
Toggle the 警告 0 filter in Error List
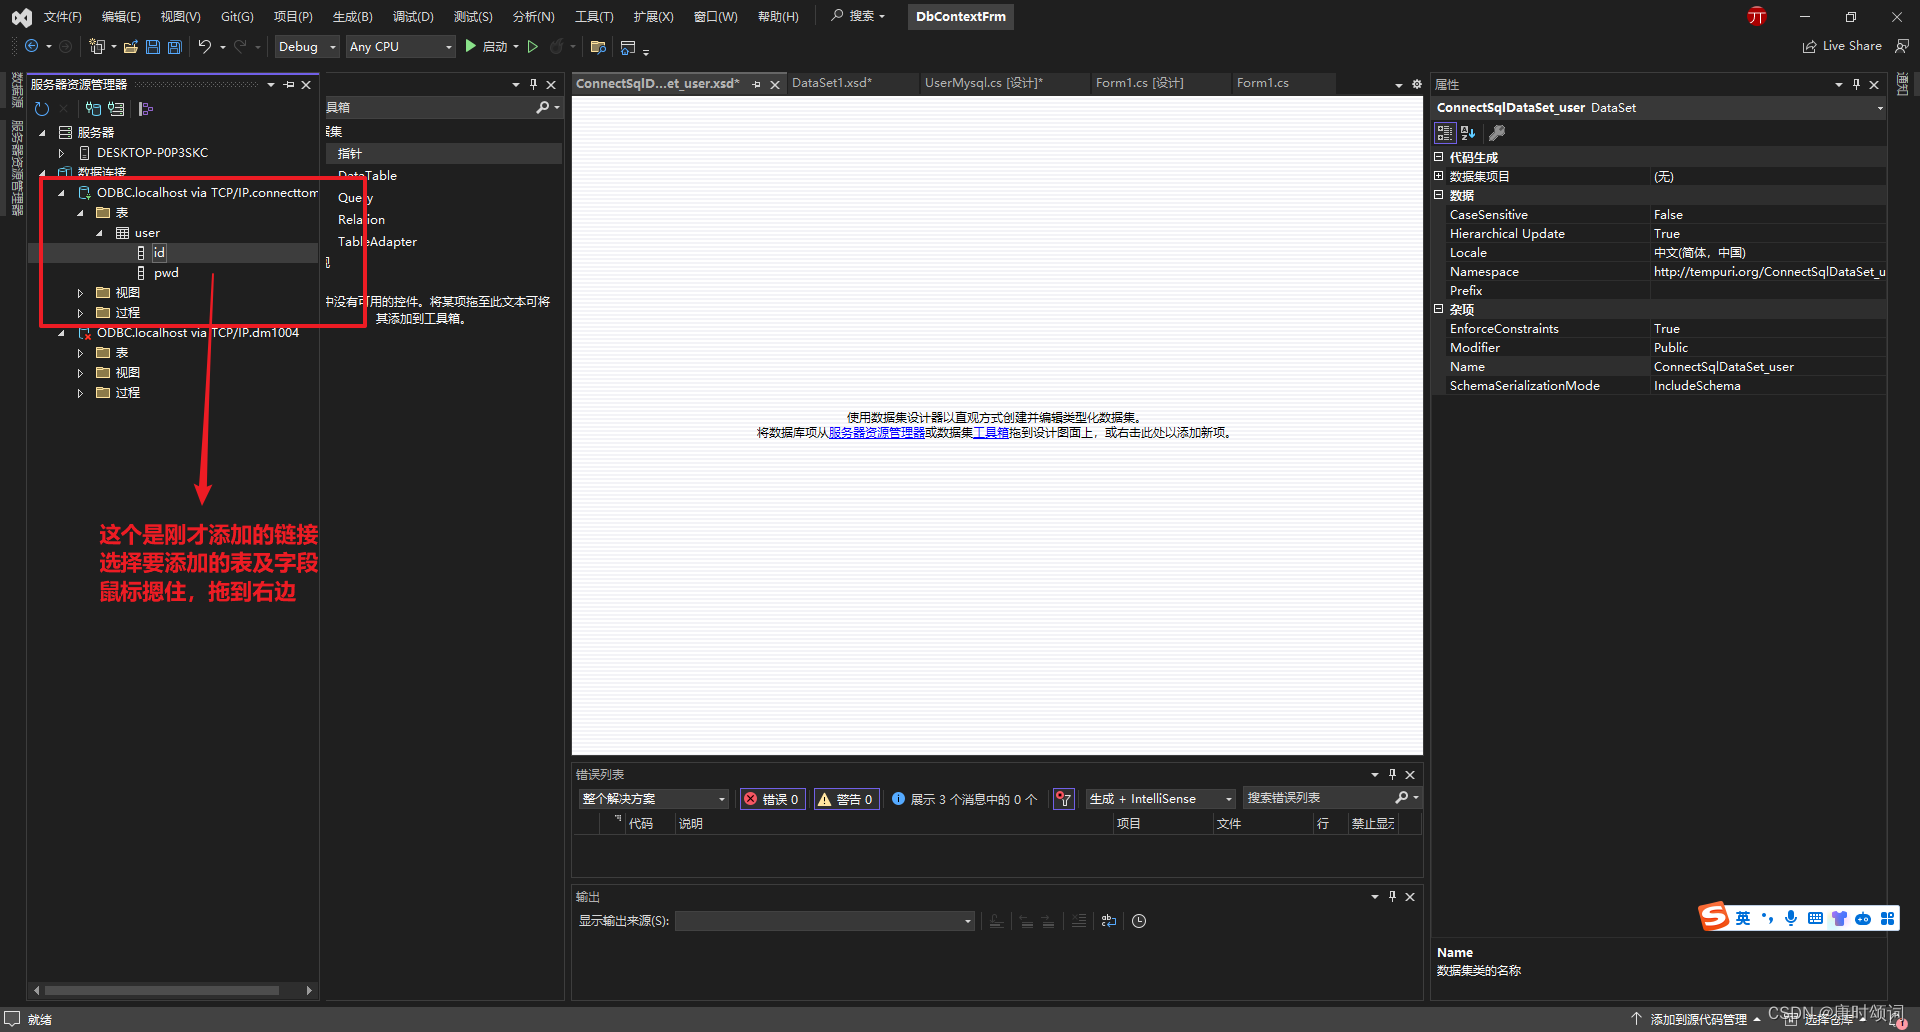tap(845, 798)
